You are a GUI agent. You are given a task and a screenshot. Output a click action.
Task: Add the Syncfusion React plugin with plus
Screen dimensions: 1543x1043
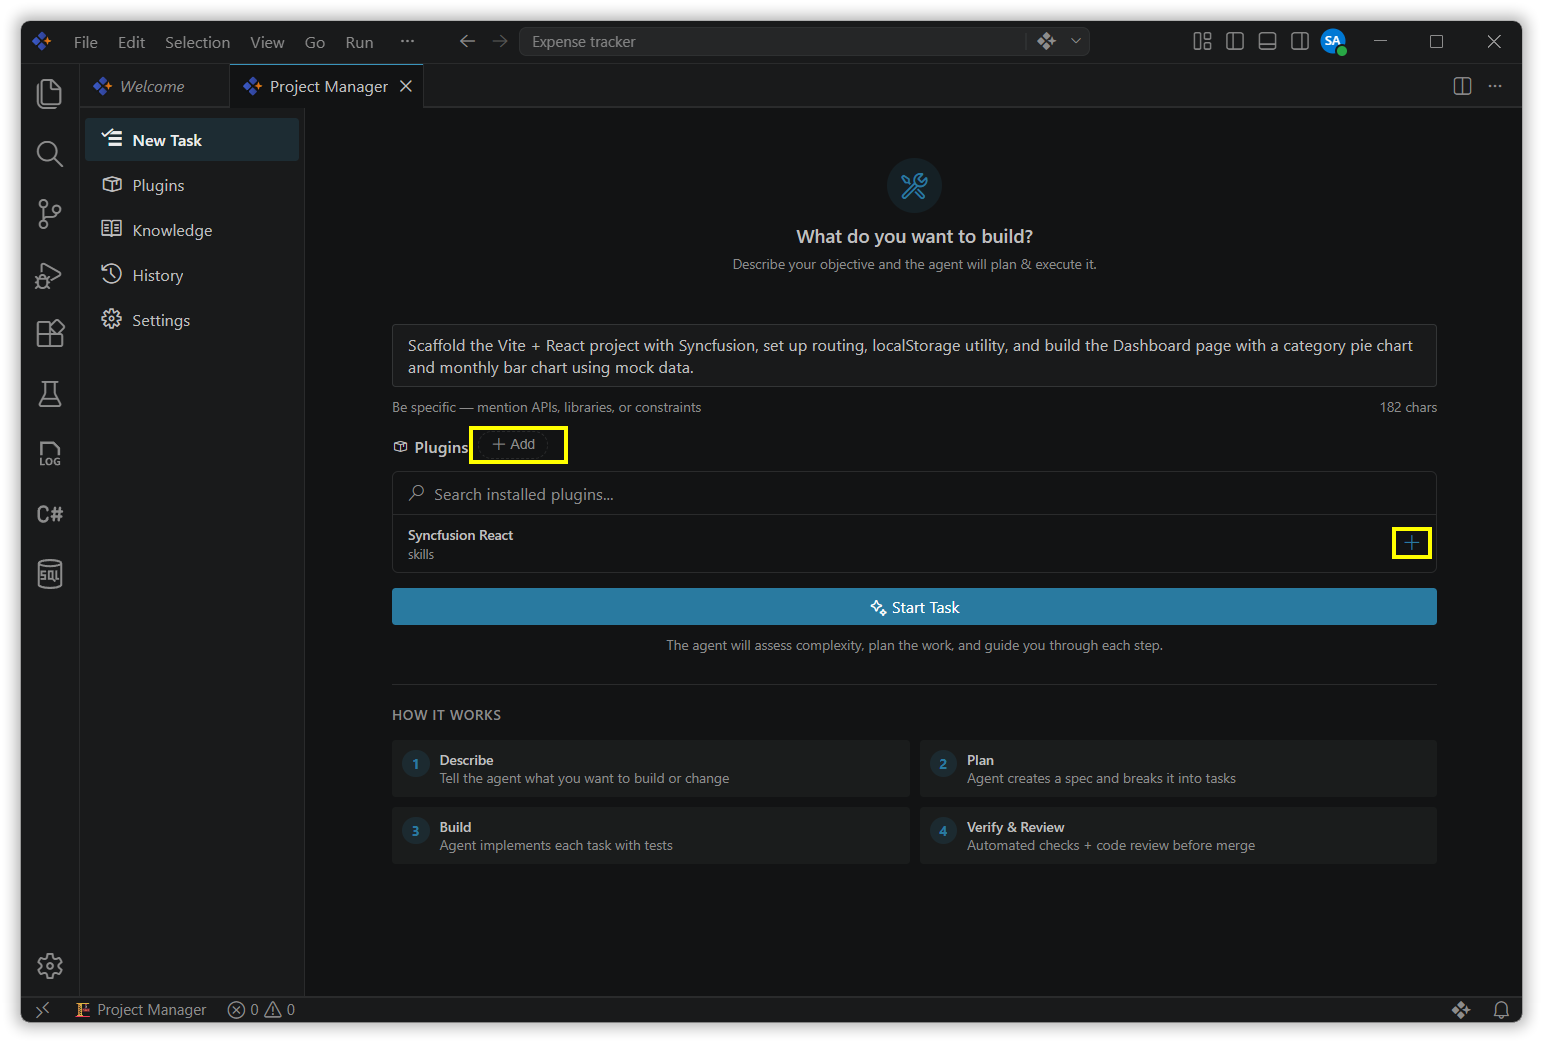tap(1411, 543)
